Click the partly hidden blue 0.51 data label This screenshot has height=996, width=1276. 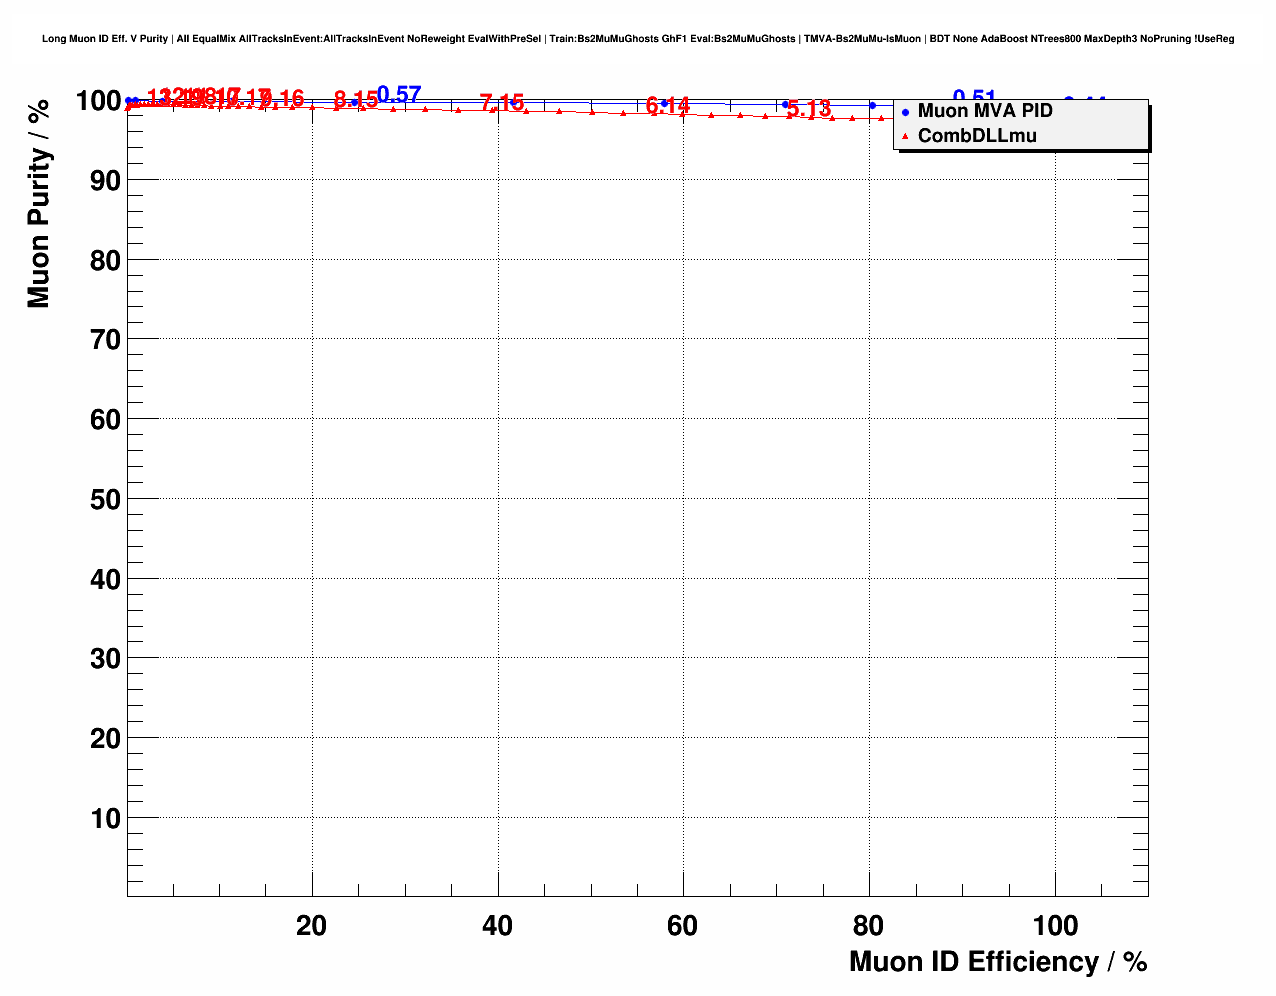(975, 95)
